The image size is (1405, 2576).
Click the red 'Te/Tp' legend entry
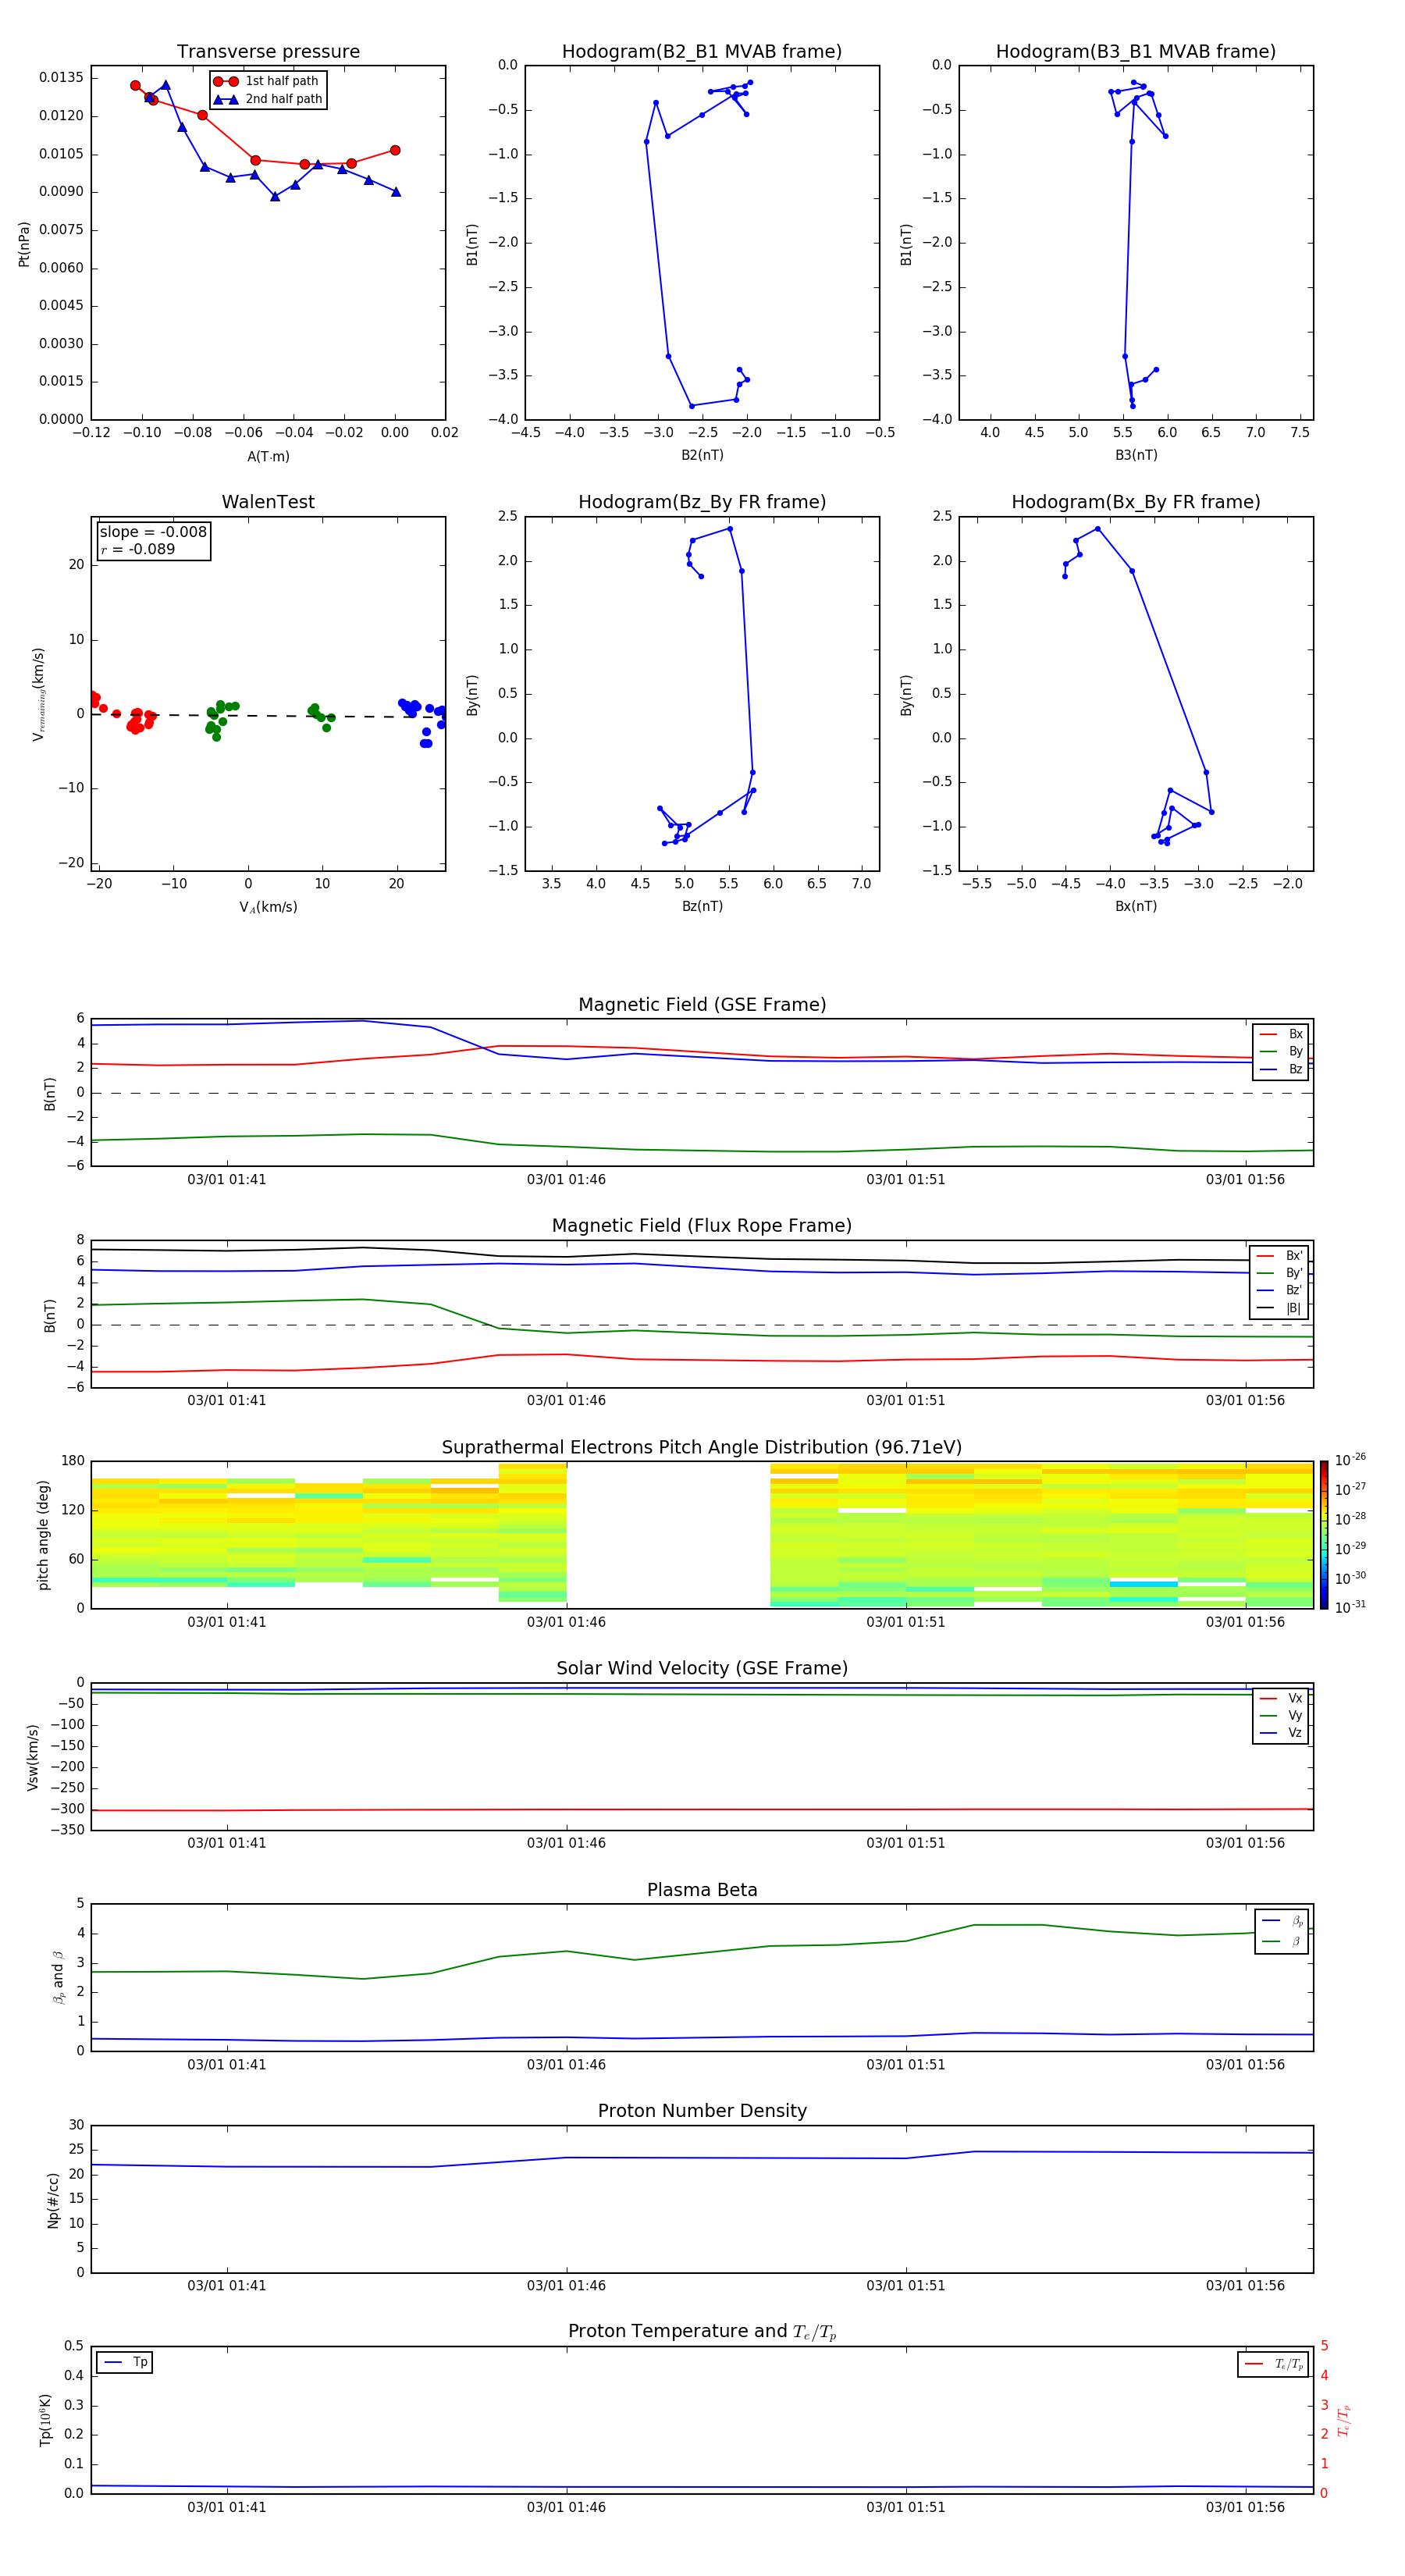1274,2364
